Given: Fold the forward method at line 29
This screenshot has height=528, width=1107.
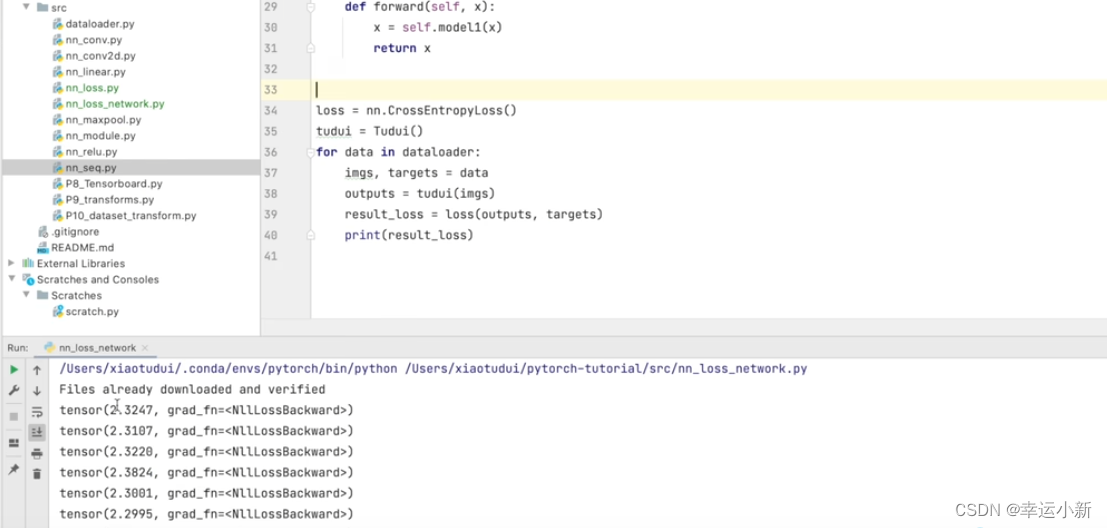Looking at the screenshot, I should point(310,6).
